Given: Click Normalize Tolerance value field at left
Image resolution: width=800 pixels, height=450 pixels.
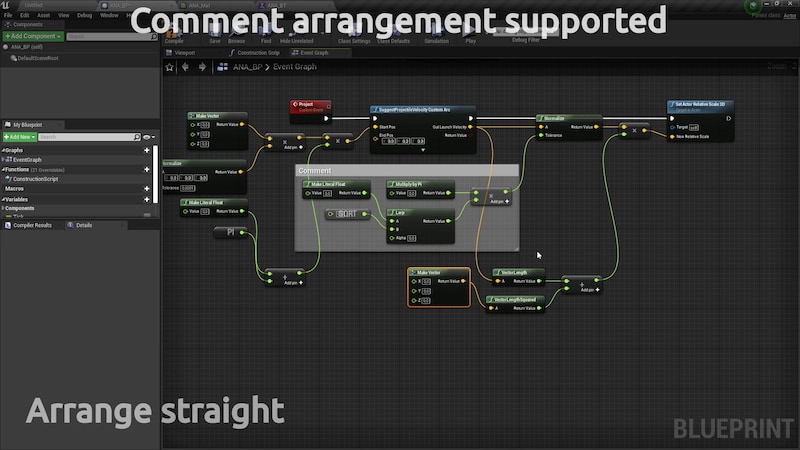Looking at the screenshot, I should point(188,188).
